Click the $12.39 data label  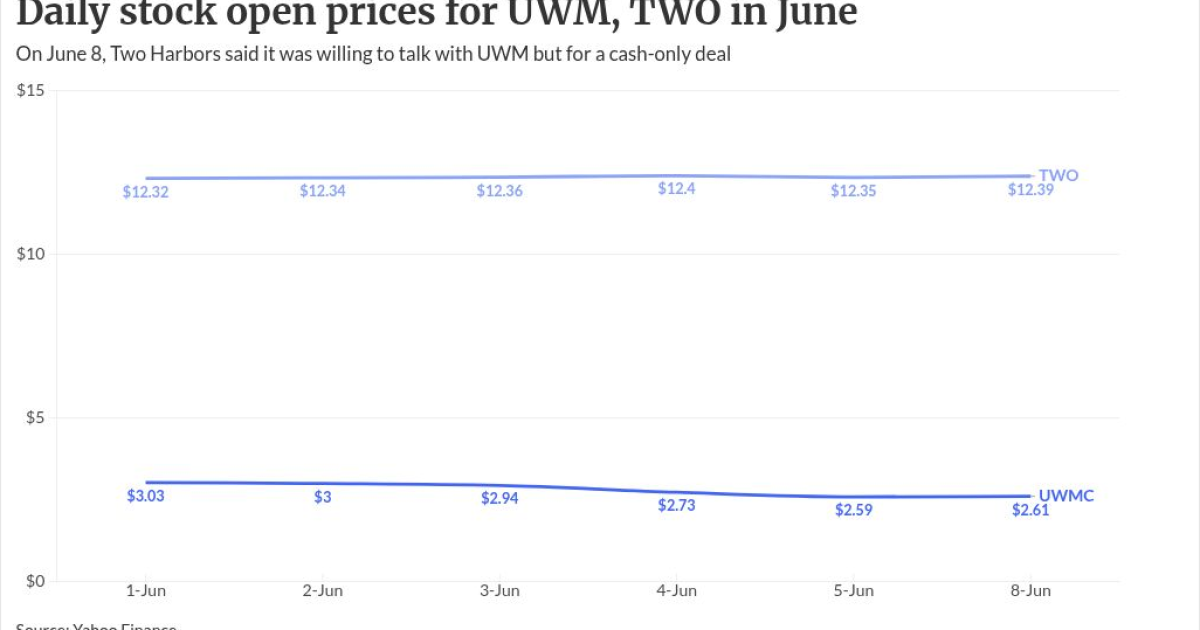click(x=1030, y=189)
